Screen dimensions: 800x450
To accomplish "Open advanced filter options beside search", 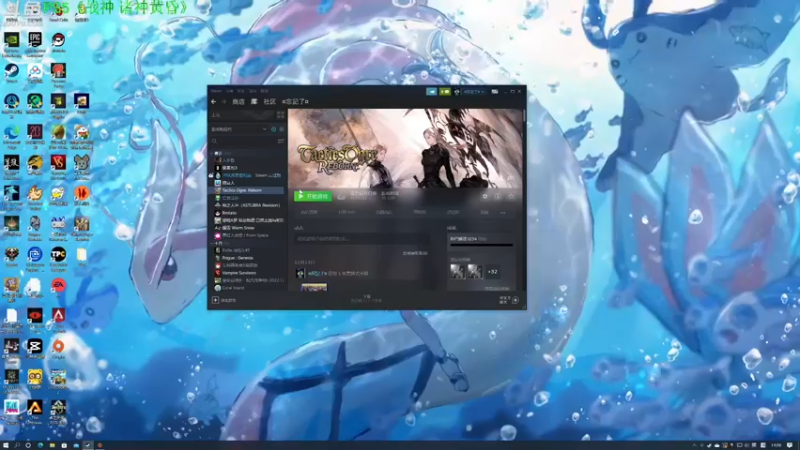I will click(281, 141).
